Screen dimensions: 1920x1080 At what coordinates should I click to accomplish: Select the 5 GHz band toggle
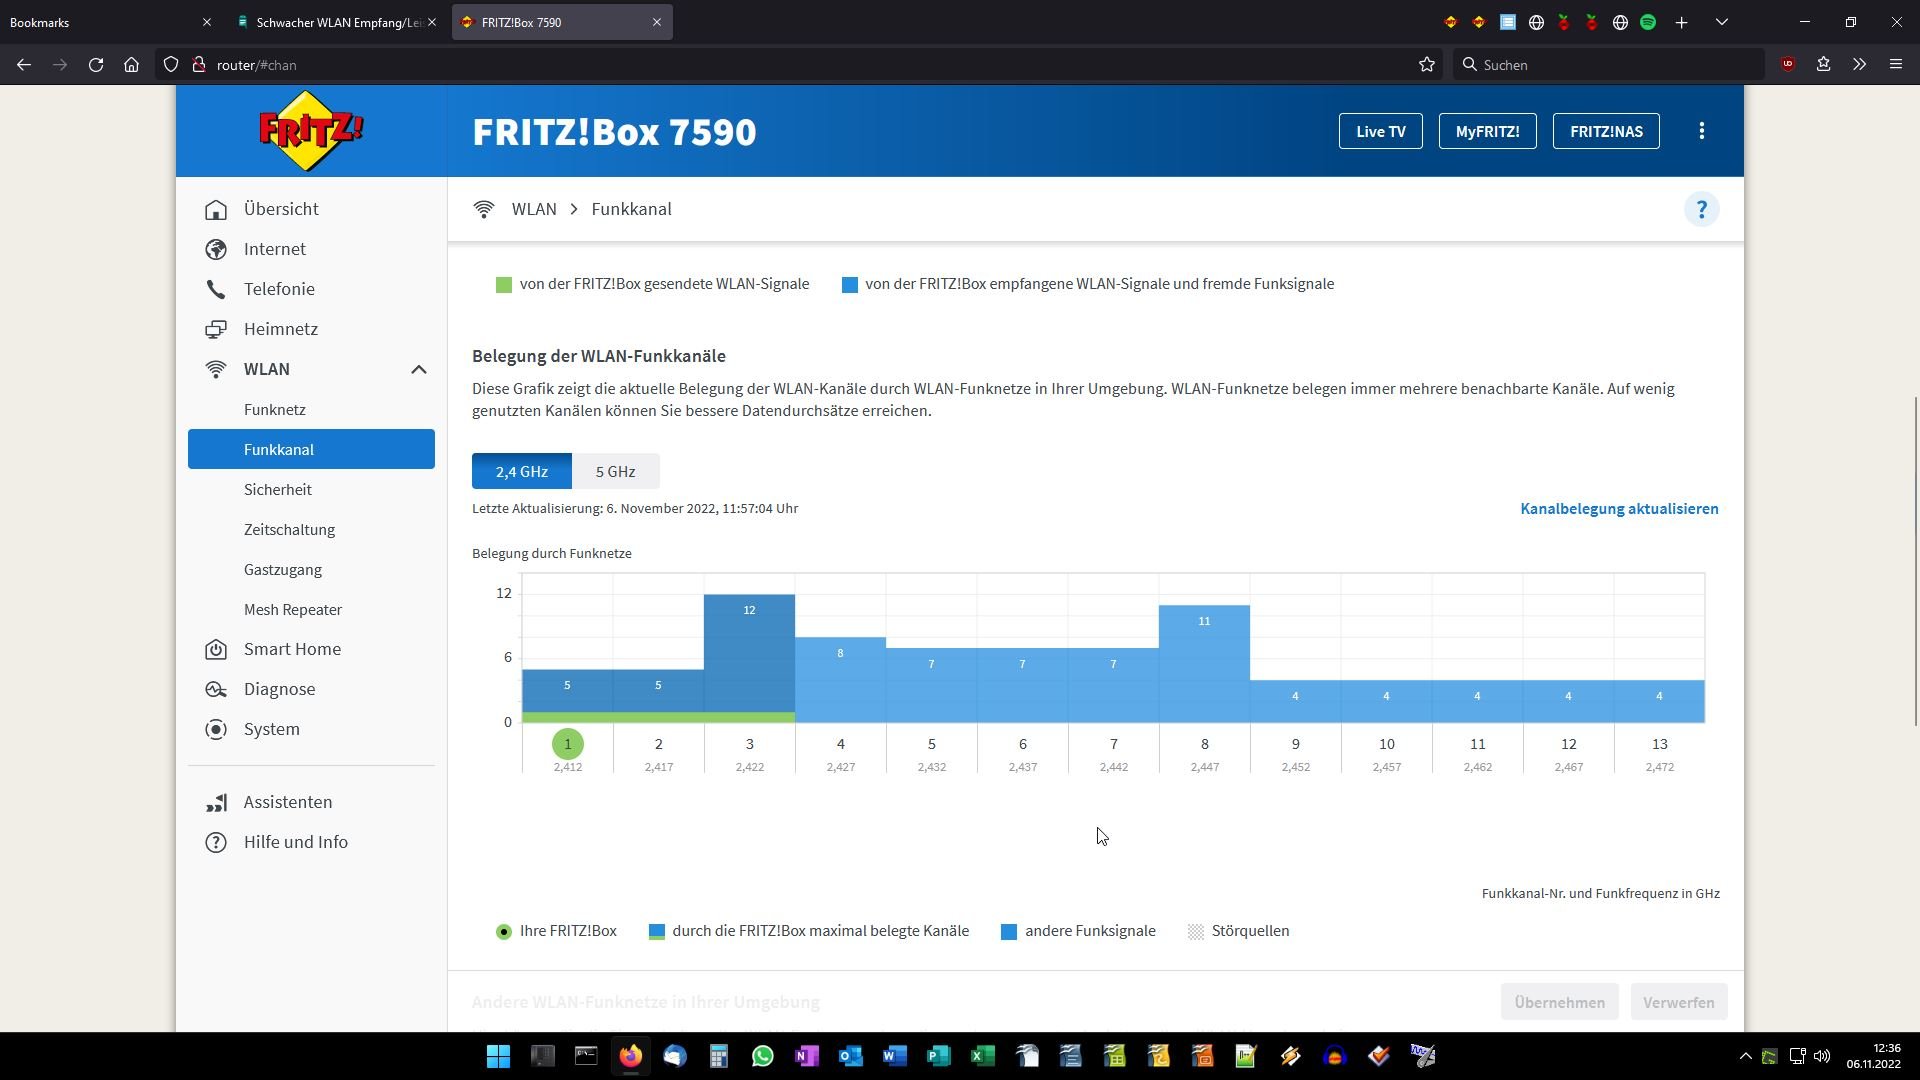[x=615, y=471]
